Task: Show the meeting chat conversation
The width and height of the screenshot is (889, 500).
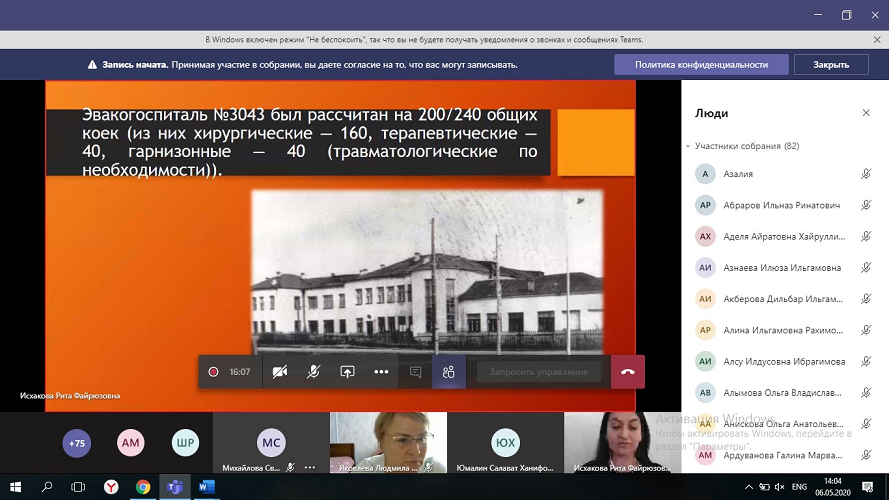Action: (415, 372)
